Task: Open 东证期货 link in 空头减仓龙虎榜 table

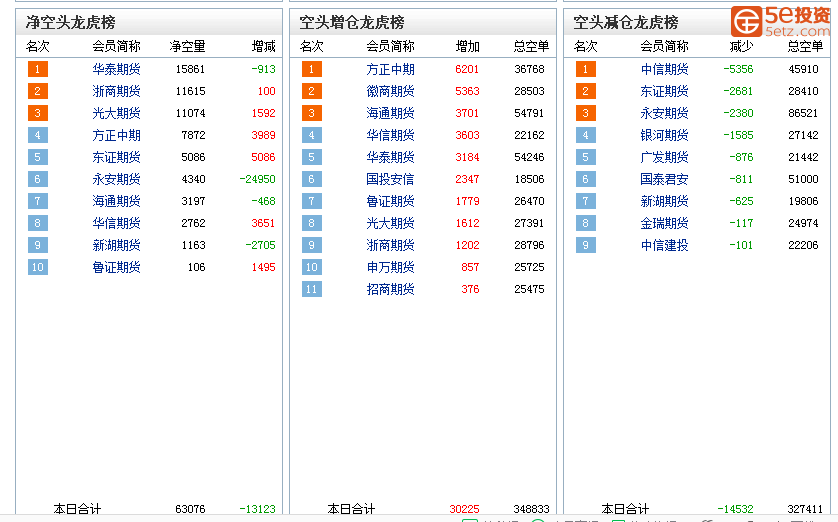Action: click(664, 91)
